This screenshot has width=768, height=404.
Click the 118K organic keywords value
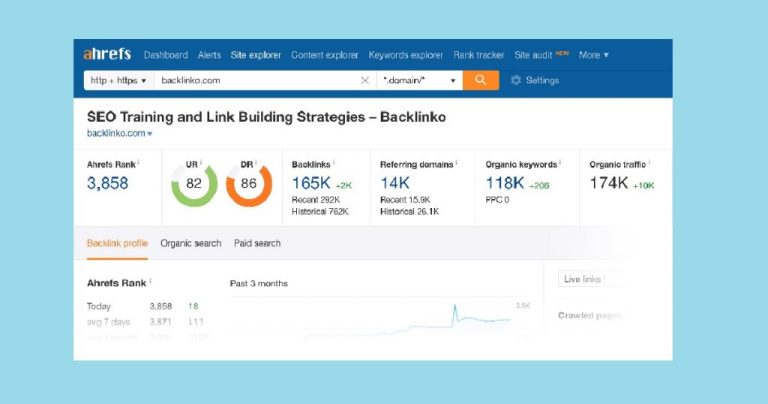coord(504,183)
